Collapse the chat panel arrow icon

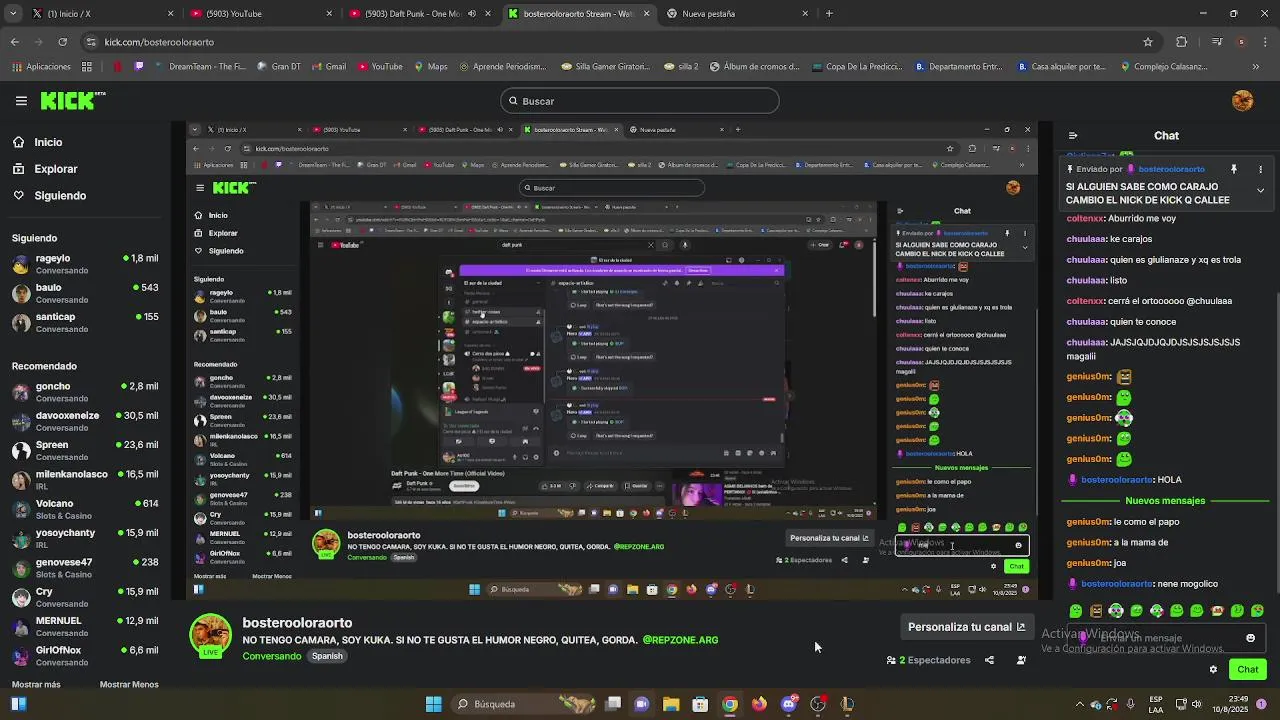[1073, 136]
